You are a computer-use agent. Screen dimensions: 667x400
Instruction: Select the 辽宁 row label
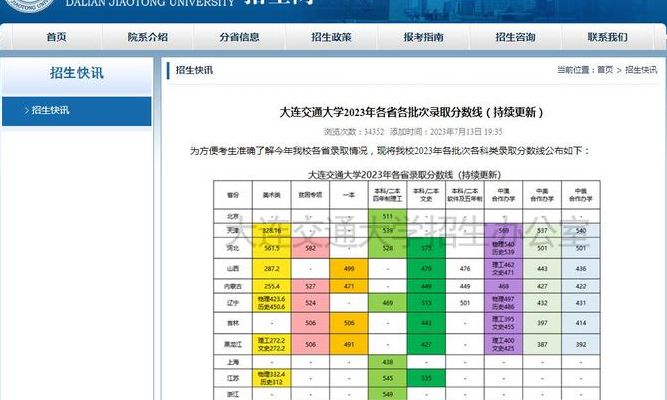tap(233, 303)
